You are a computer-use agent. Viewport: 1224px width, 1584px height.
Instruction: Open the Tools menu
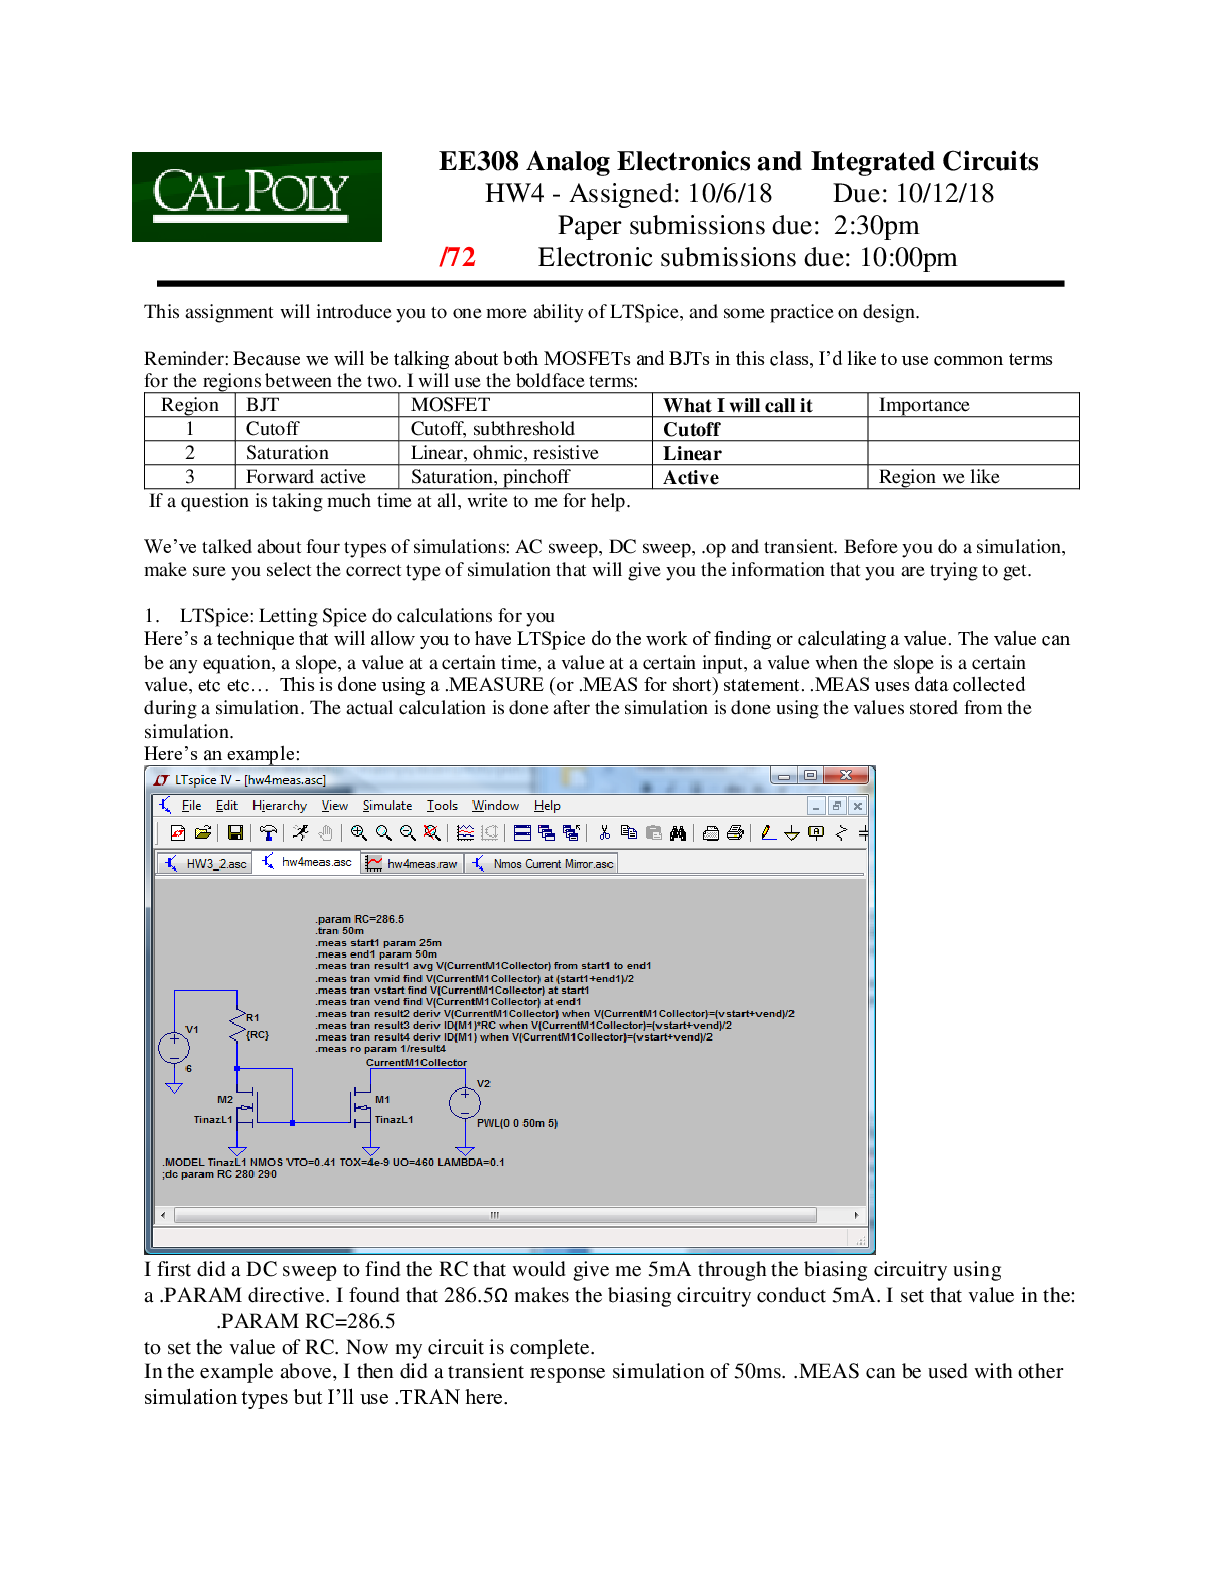[x=442, y=806]
